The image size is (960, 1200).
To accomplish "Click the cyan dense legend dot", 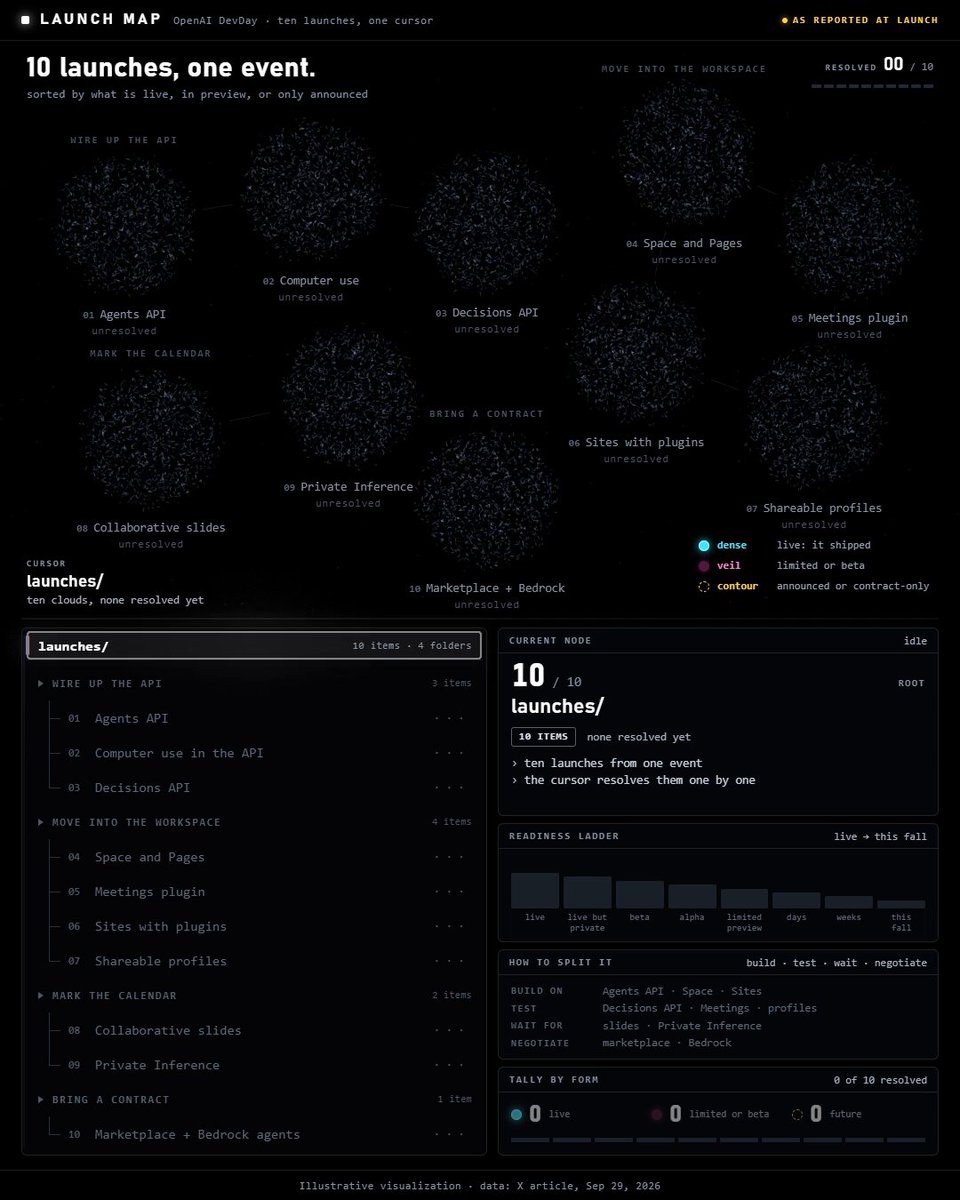I will click(704, 545).
